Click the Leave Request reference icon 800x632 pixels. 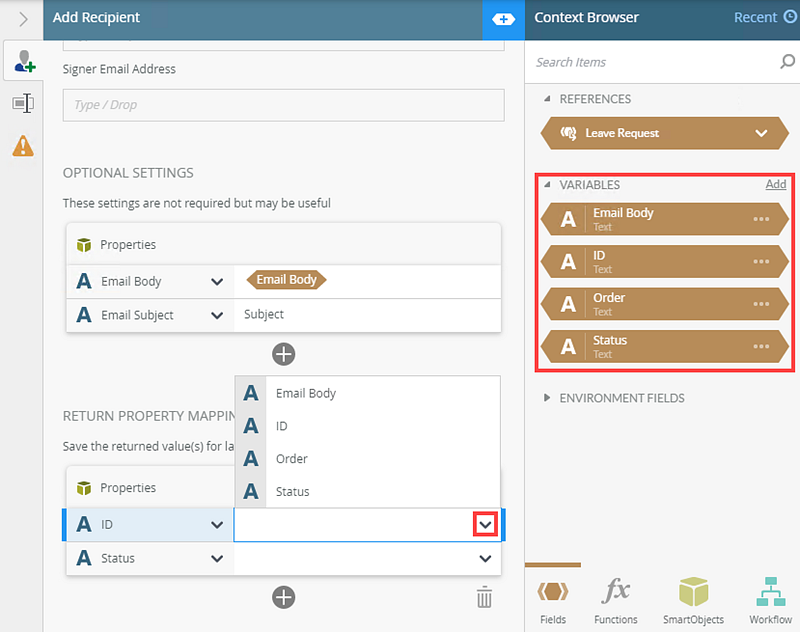coord(568,133)
